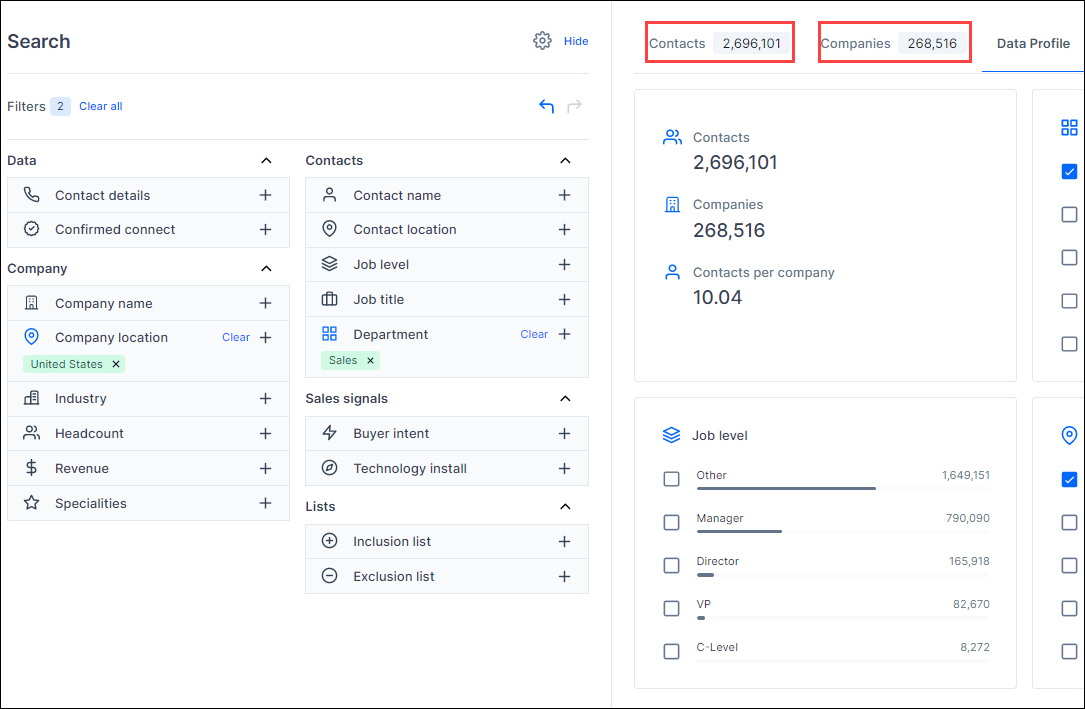
Task: Click the Revenue dollar icon
Action: tap(32, 468)
